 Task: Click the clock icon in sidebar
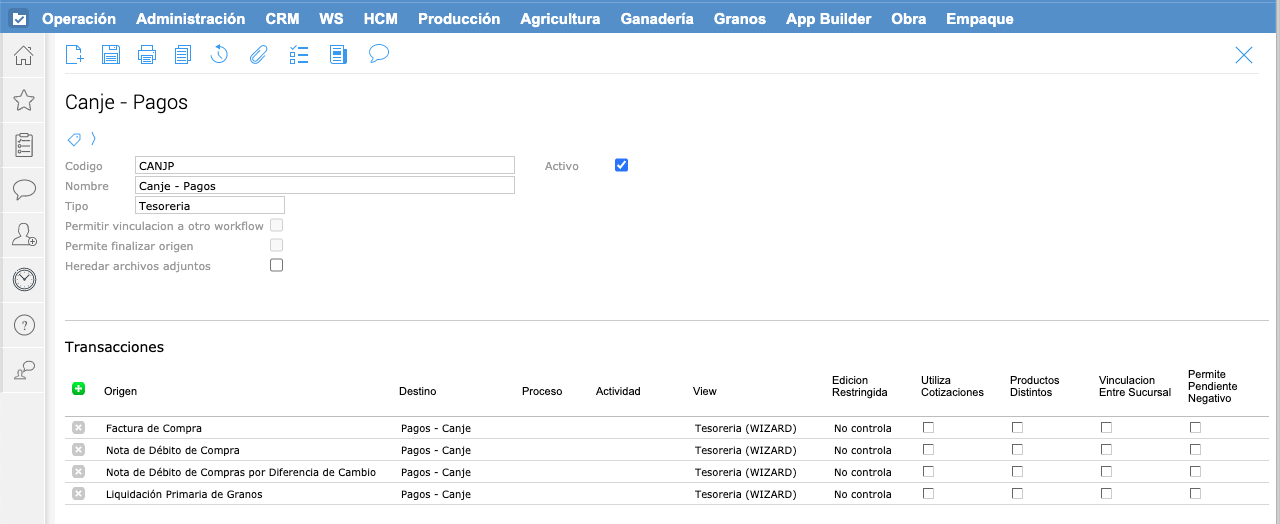(x=24, y=280)
